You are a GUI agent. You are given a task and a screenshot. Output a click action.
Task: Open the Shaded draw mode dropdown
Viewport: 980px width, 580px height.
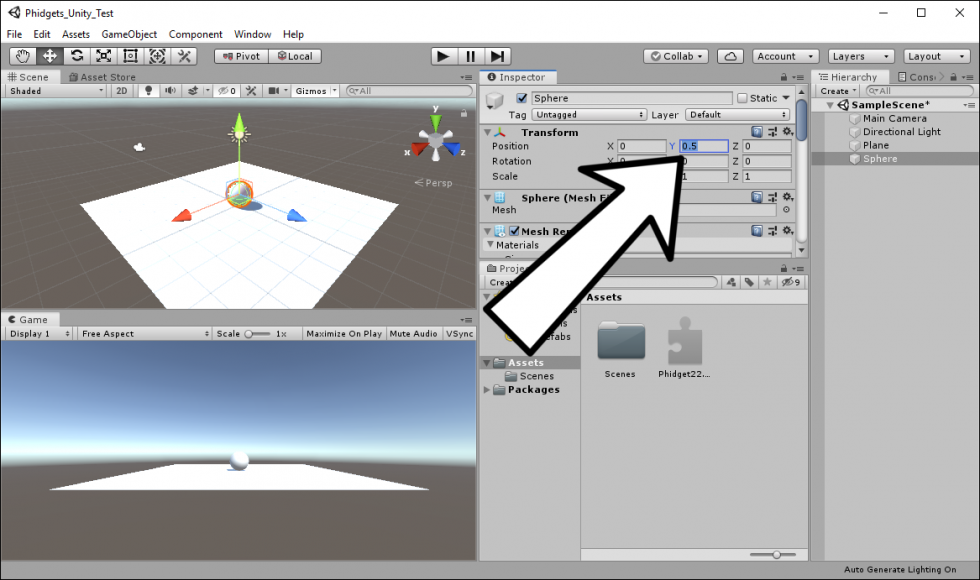[x=55, y=91]
